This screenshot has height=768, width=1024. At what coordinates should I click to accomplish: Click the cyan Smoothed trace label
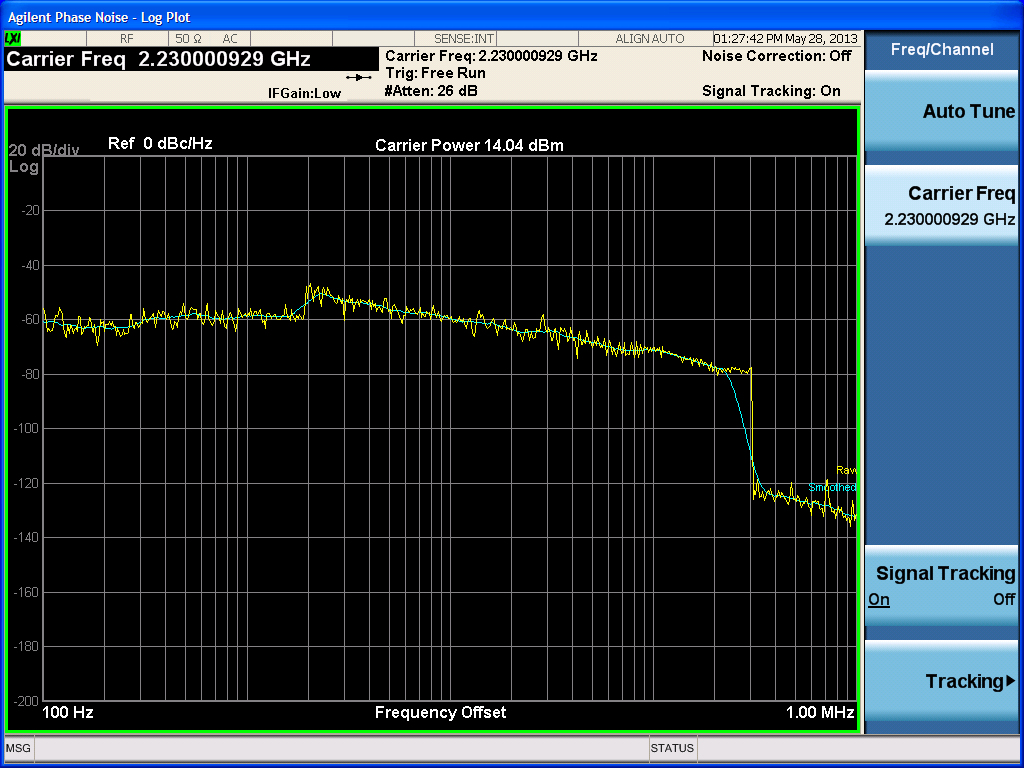point(832,487)
